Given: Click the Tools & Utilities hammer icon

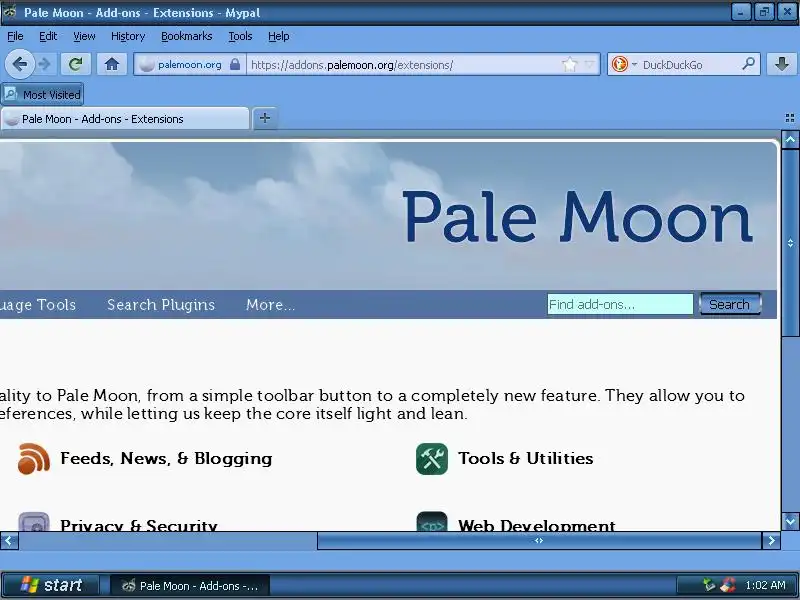Looking at the screenshot, I should (432, 459).
